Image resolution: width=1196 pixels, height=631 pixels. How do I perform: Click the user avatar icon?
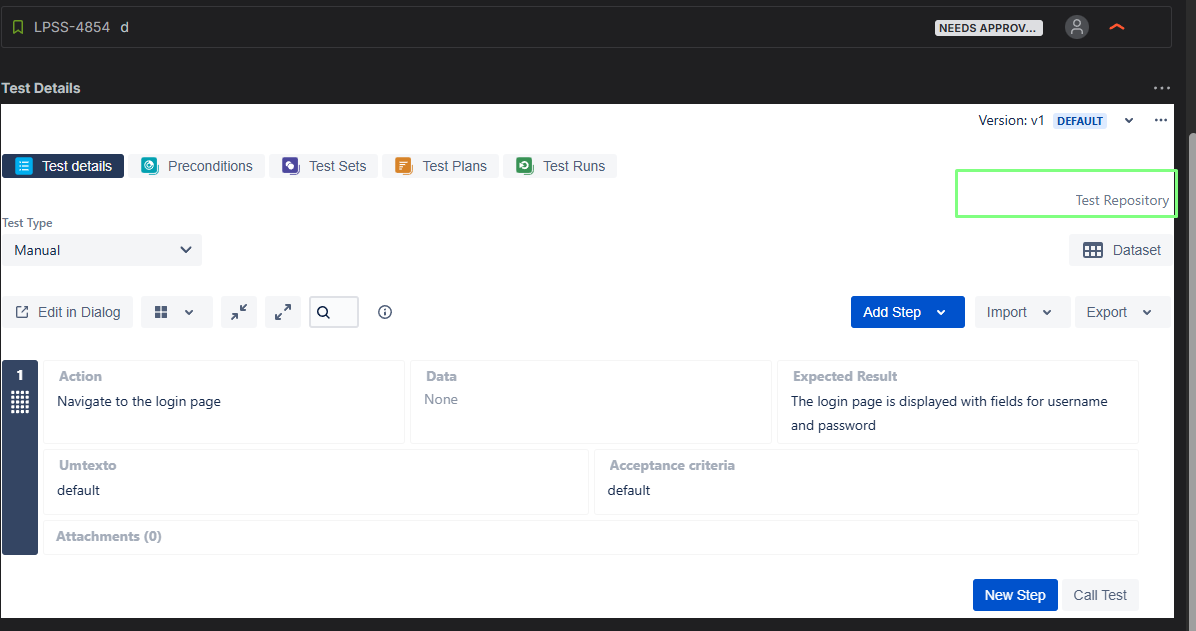(x=1076, y=28)
